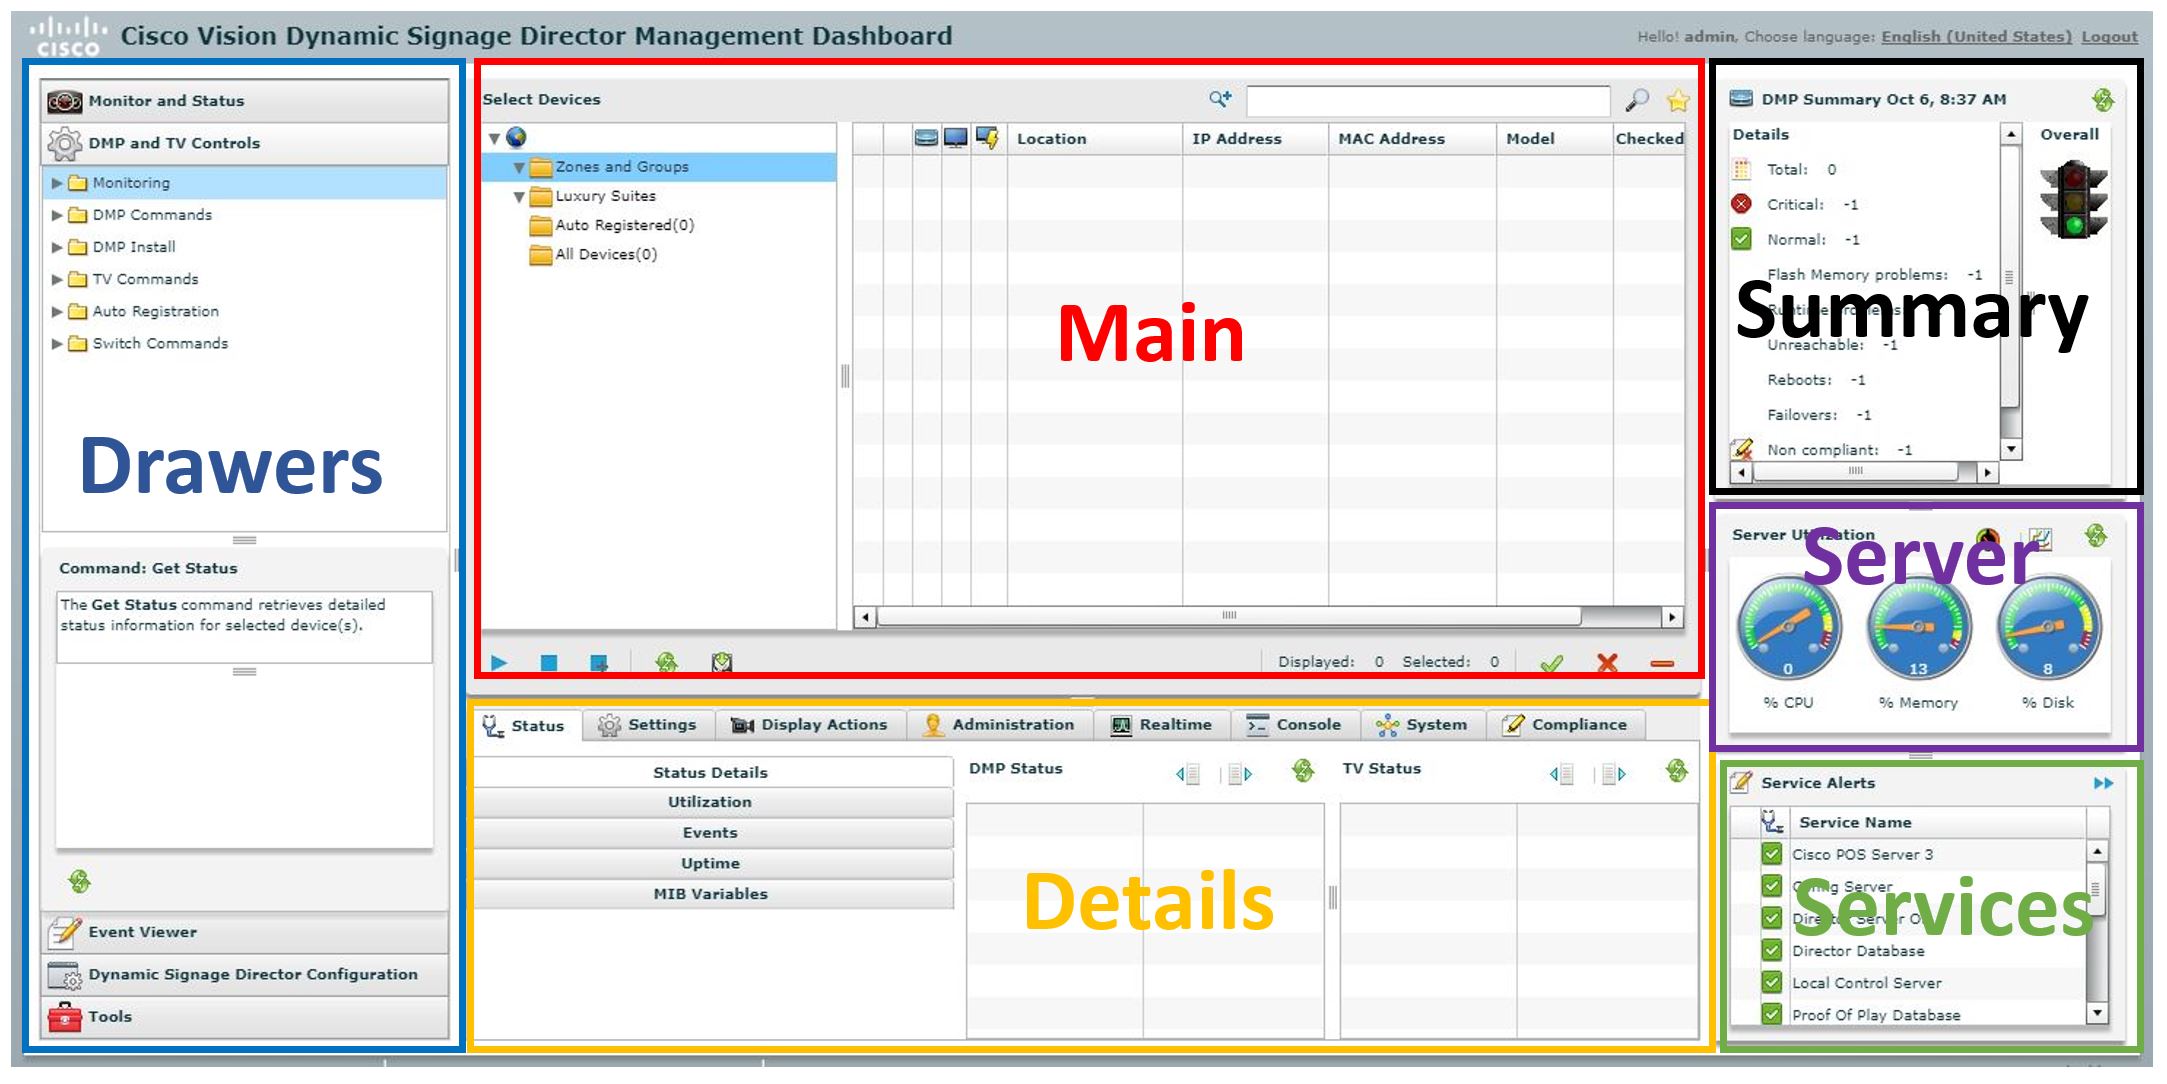Open the Tools drawer
Image resolution: width=2167 pixels, height=1084 pixels.
pos(245,1017)
